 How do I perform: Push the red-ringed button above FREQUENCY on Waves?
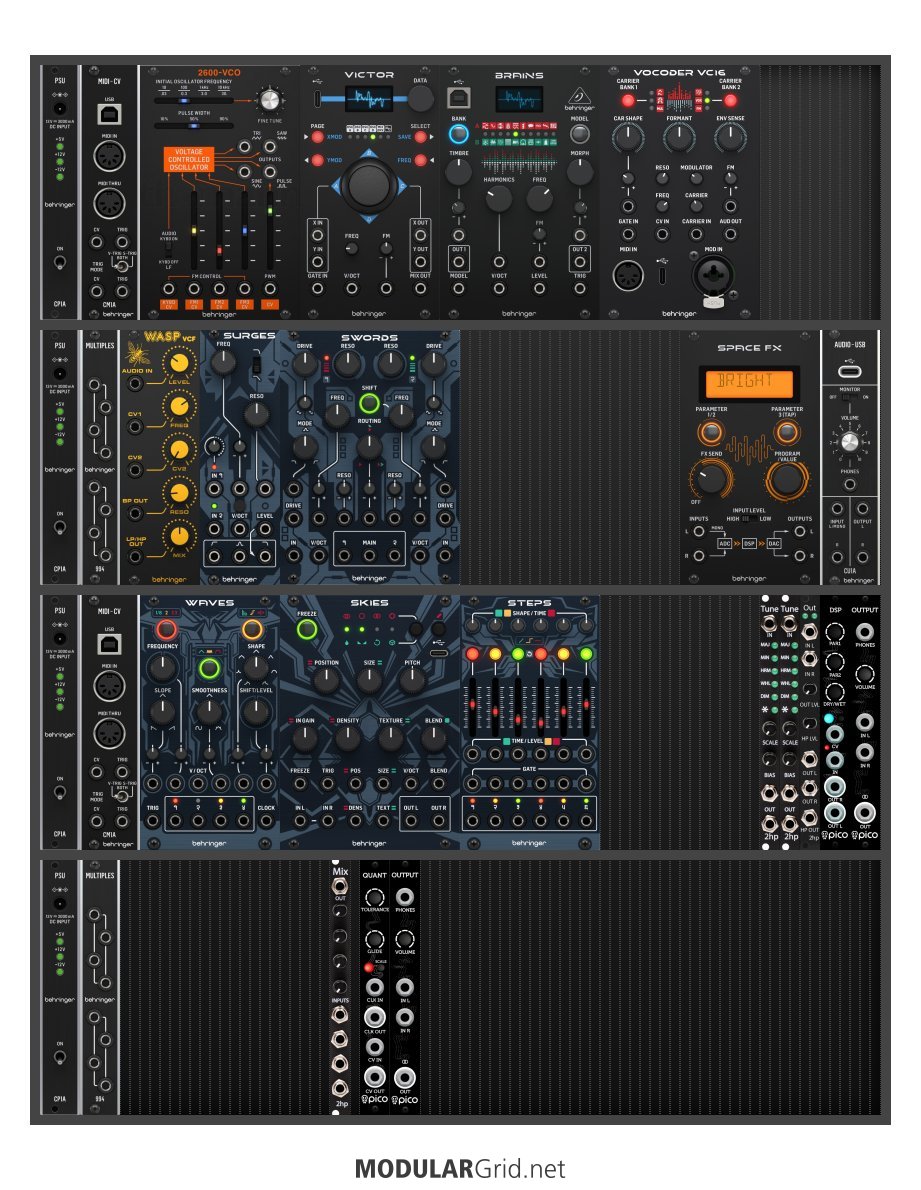pos(165,629)
